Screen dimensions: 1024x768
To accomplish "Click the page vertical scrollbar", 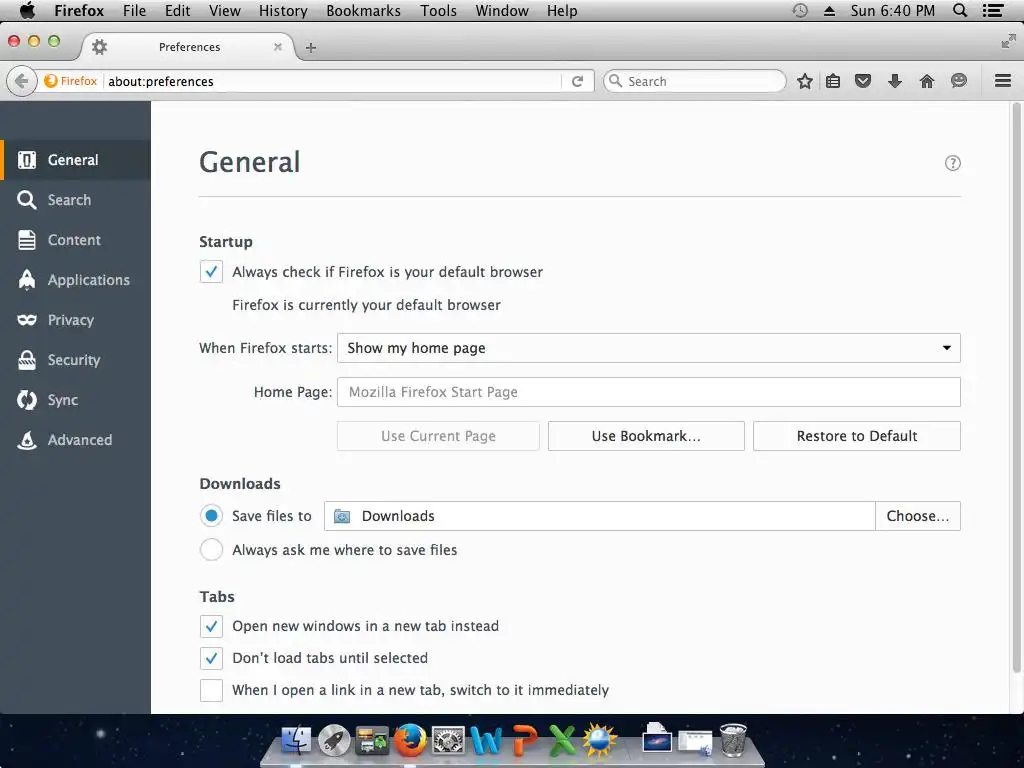I will [x=1016, y=388].
